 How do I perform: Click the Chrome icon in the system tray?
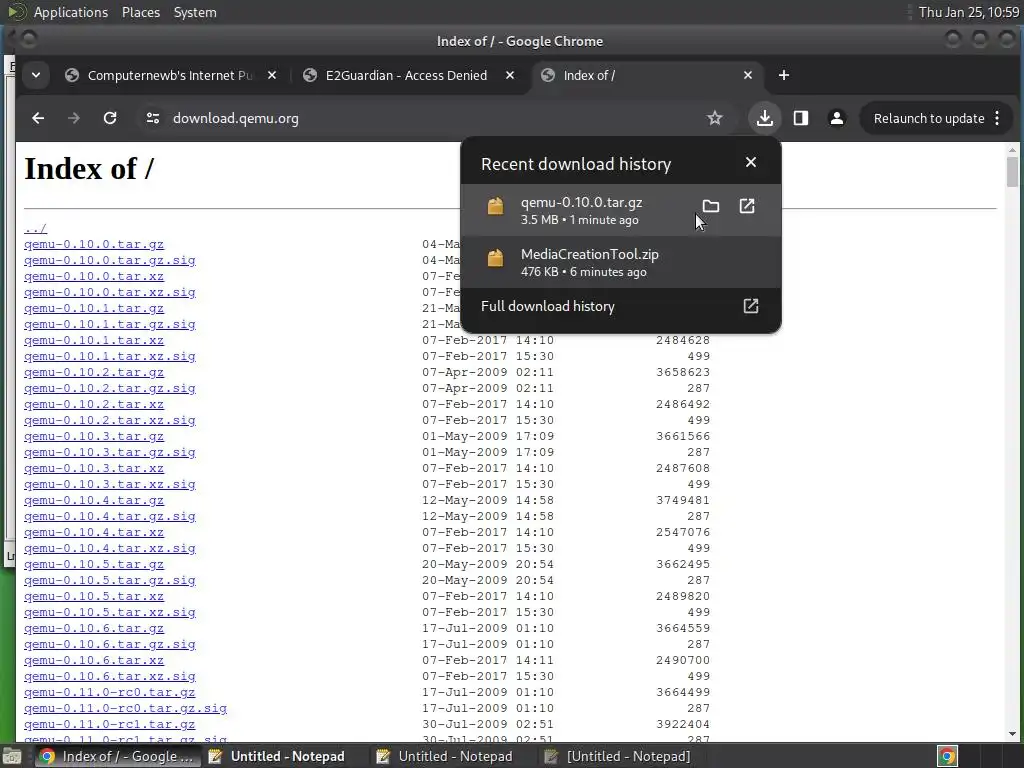(x=947, y=756)
